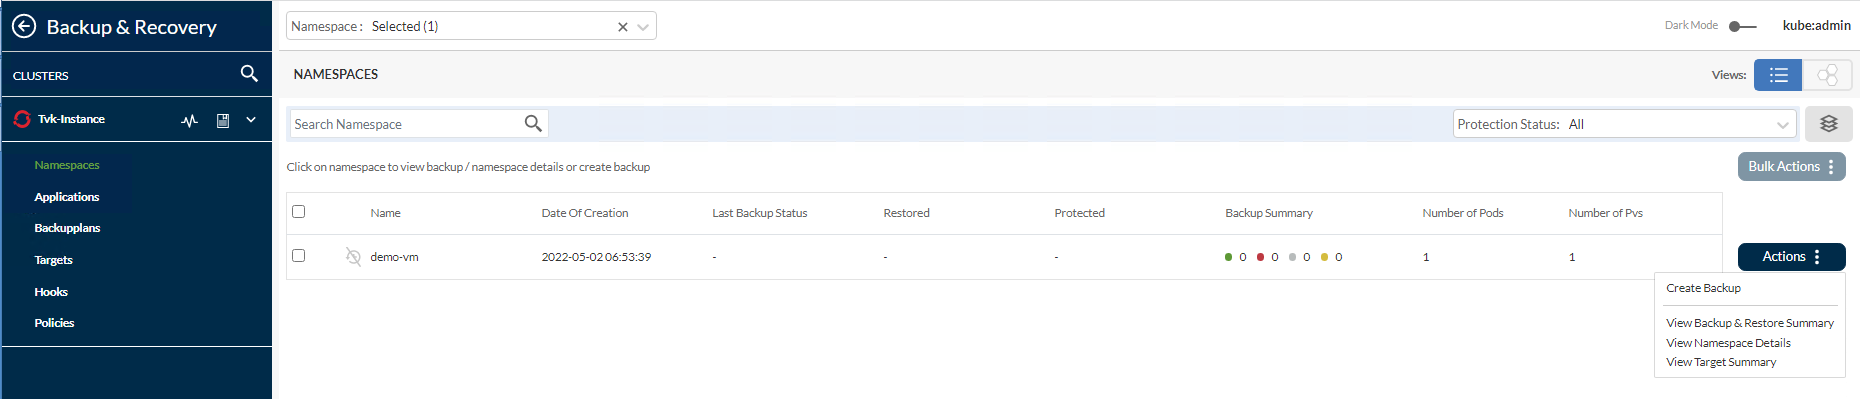The image size is (1860, 399).
Task: Open the Tvk-Instance clipboard report icon
Action: 223,120
